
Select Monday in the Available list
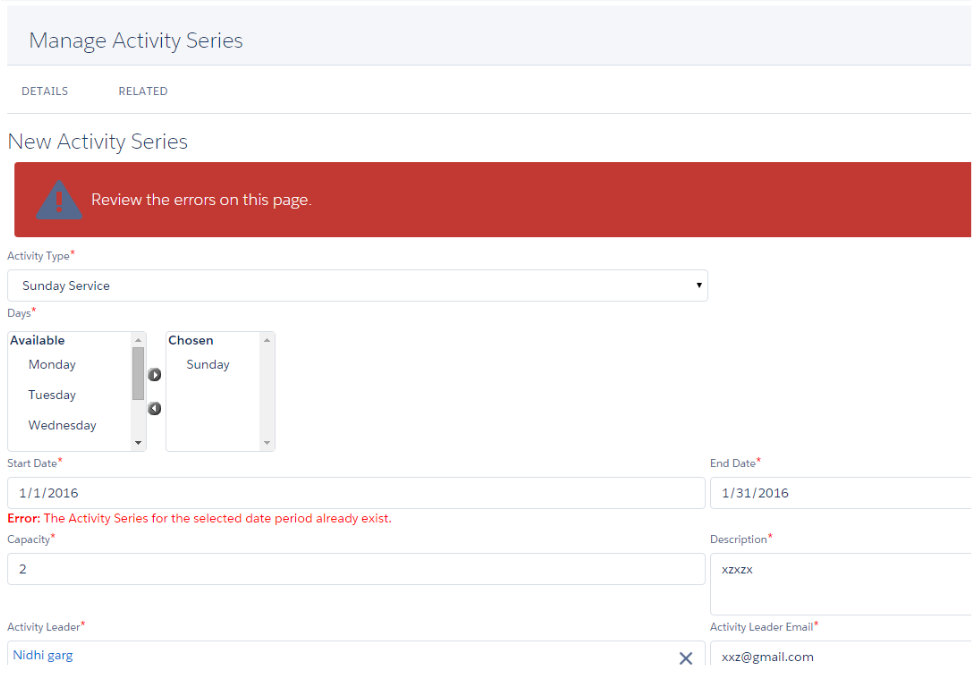tap(52, 365)
